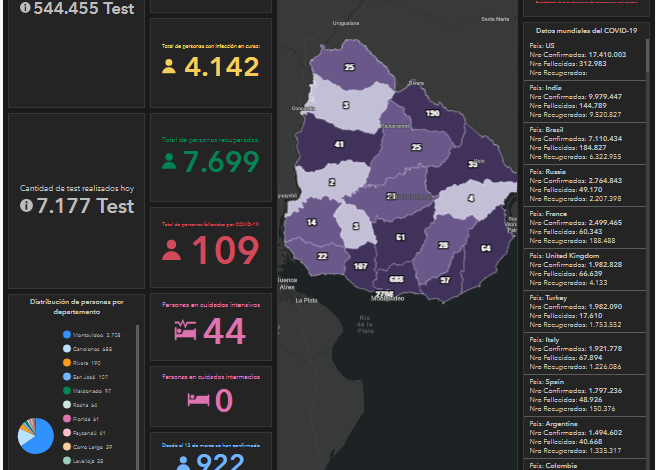This screenshot has width=656, height=470.
Task: Select the Montevideo blue legend dot
Action: coord(66,335)
